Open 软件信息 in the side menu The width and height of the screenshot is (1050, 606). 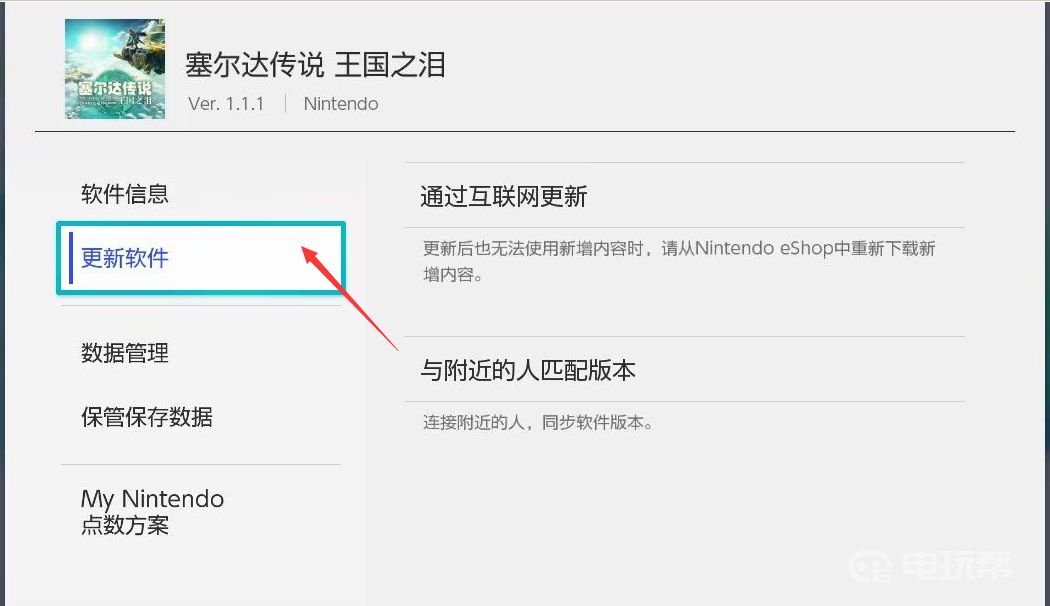click(125, 194)
